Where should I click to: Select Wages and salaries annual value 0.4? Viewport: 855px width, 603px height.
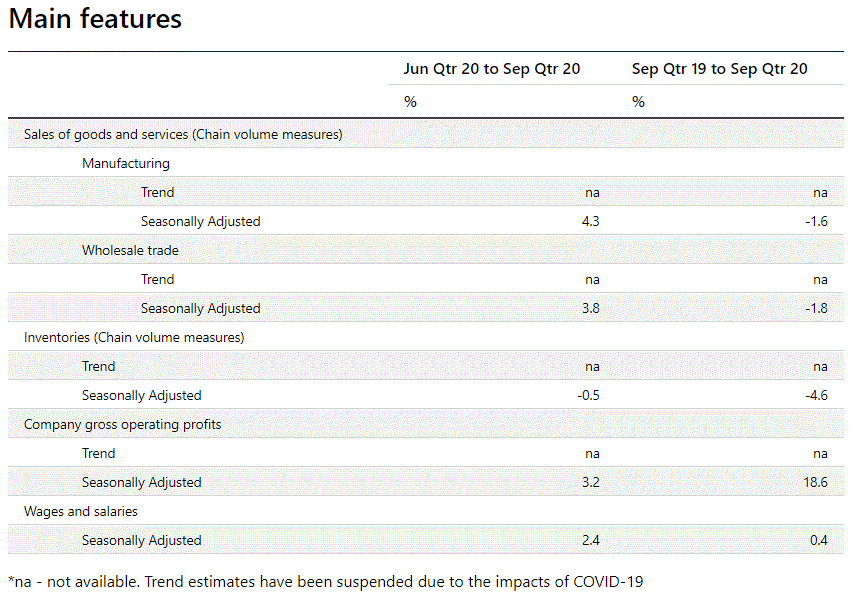pyautogui.click(x=819, y=540)
